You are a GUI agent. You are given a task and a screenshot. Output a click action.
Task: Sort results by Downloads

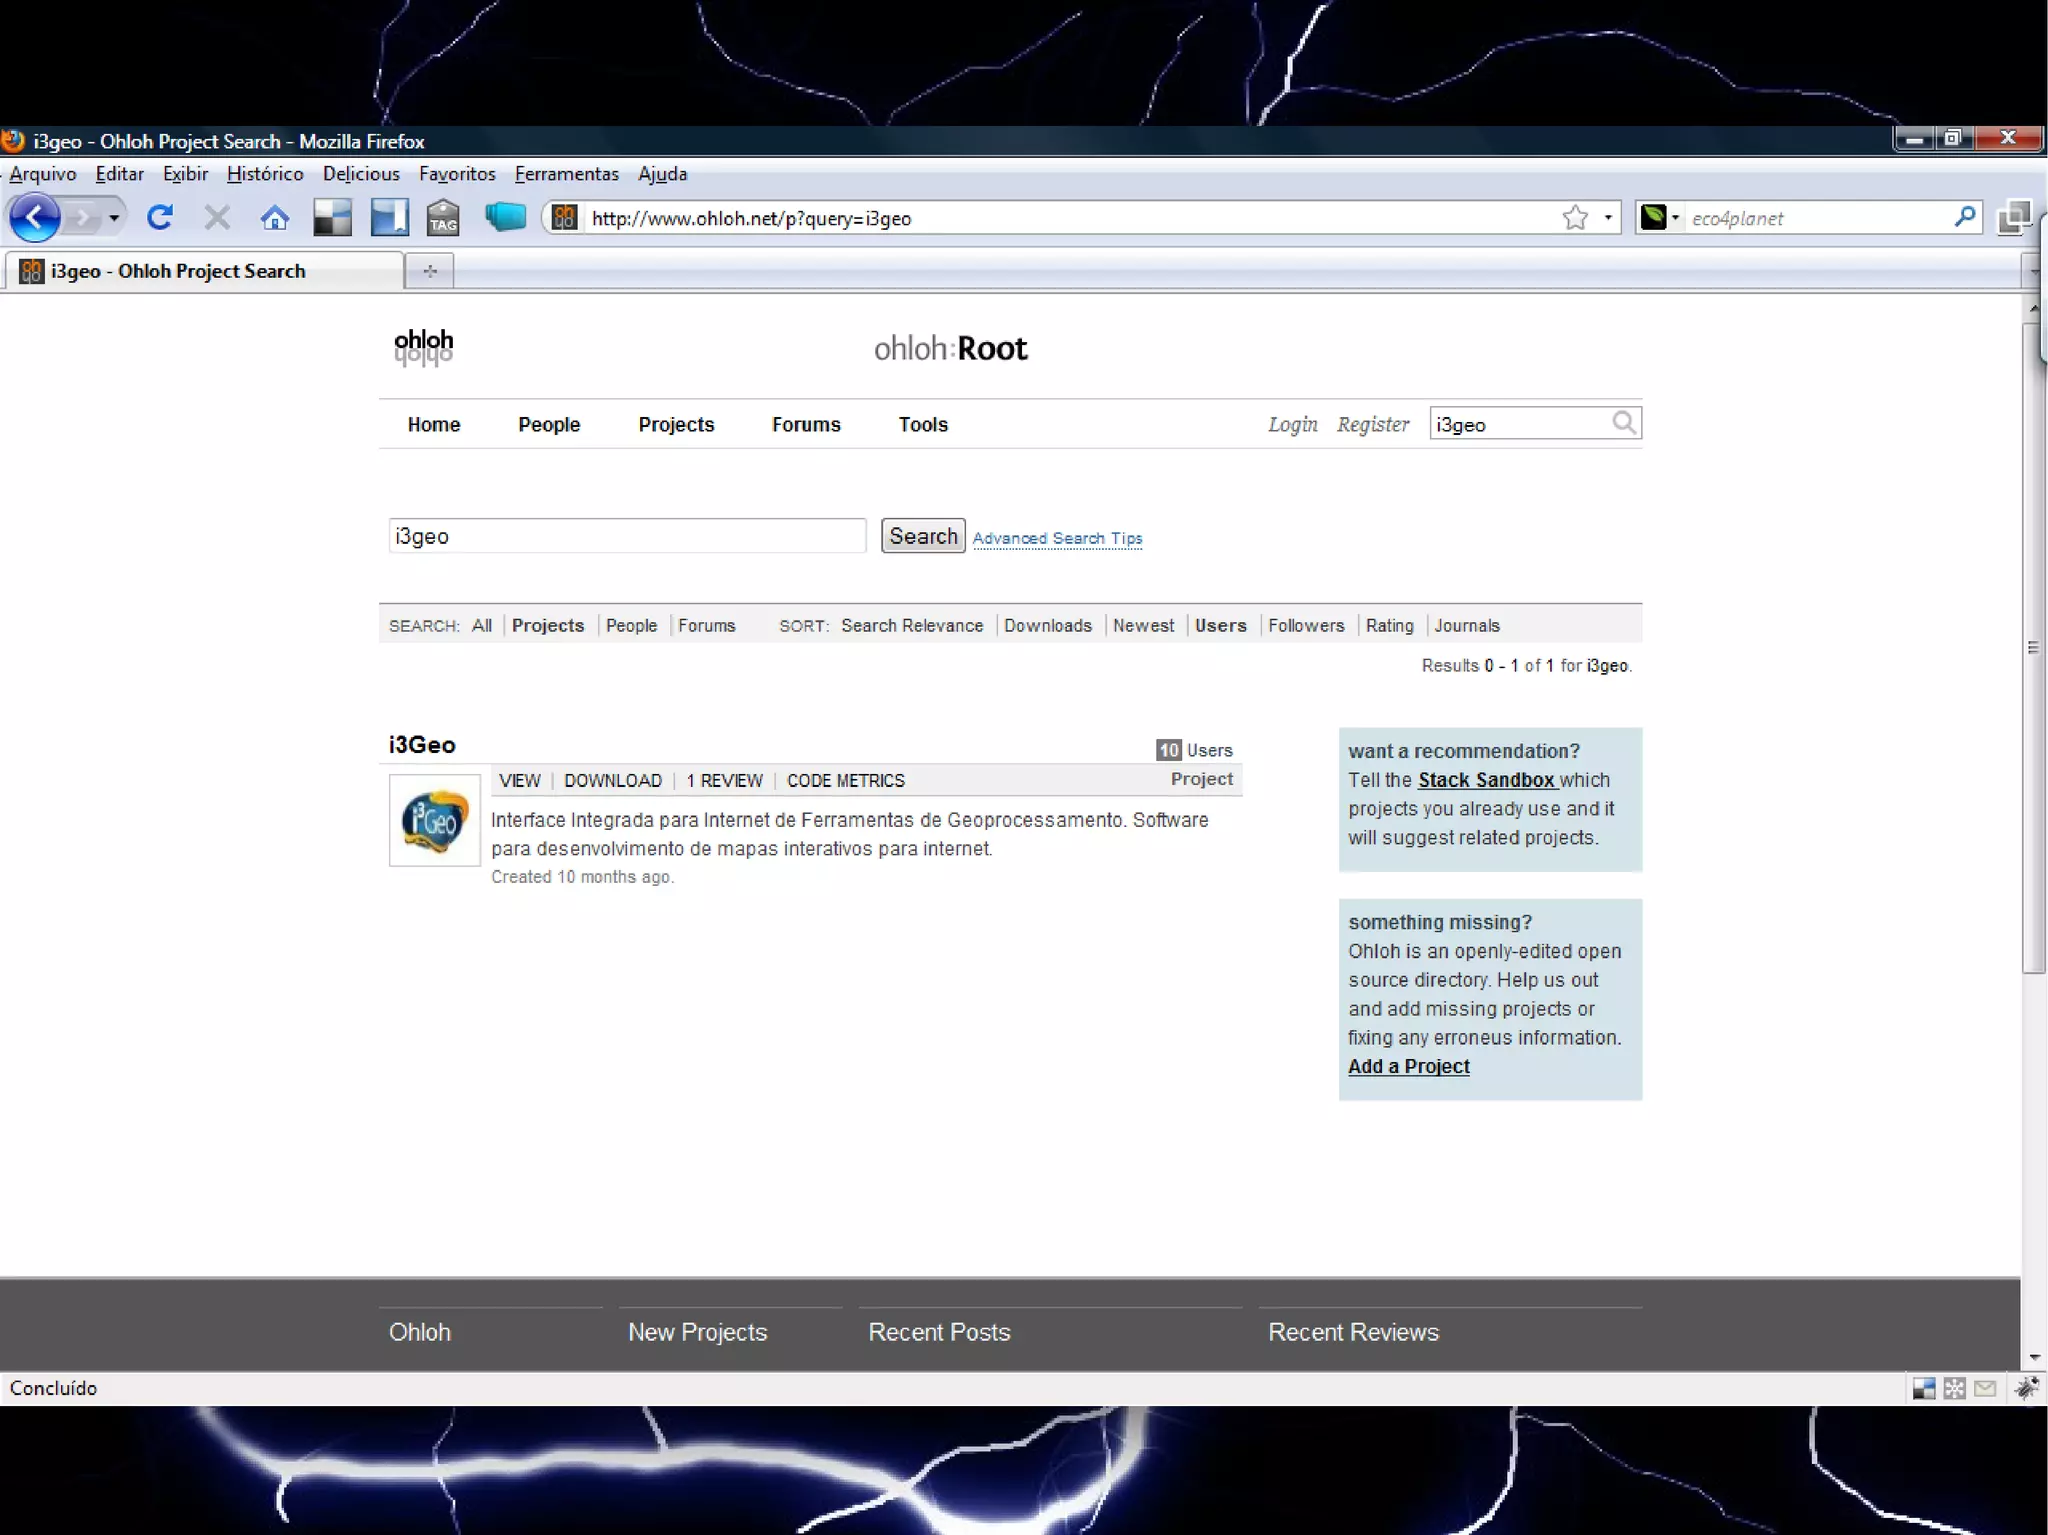(x=1047, y=626)
